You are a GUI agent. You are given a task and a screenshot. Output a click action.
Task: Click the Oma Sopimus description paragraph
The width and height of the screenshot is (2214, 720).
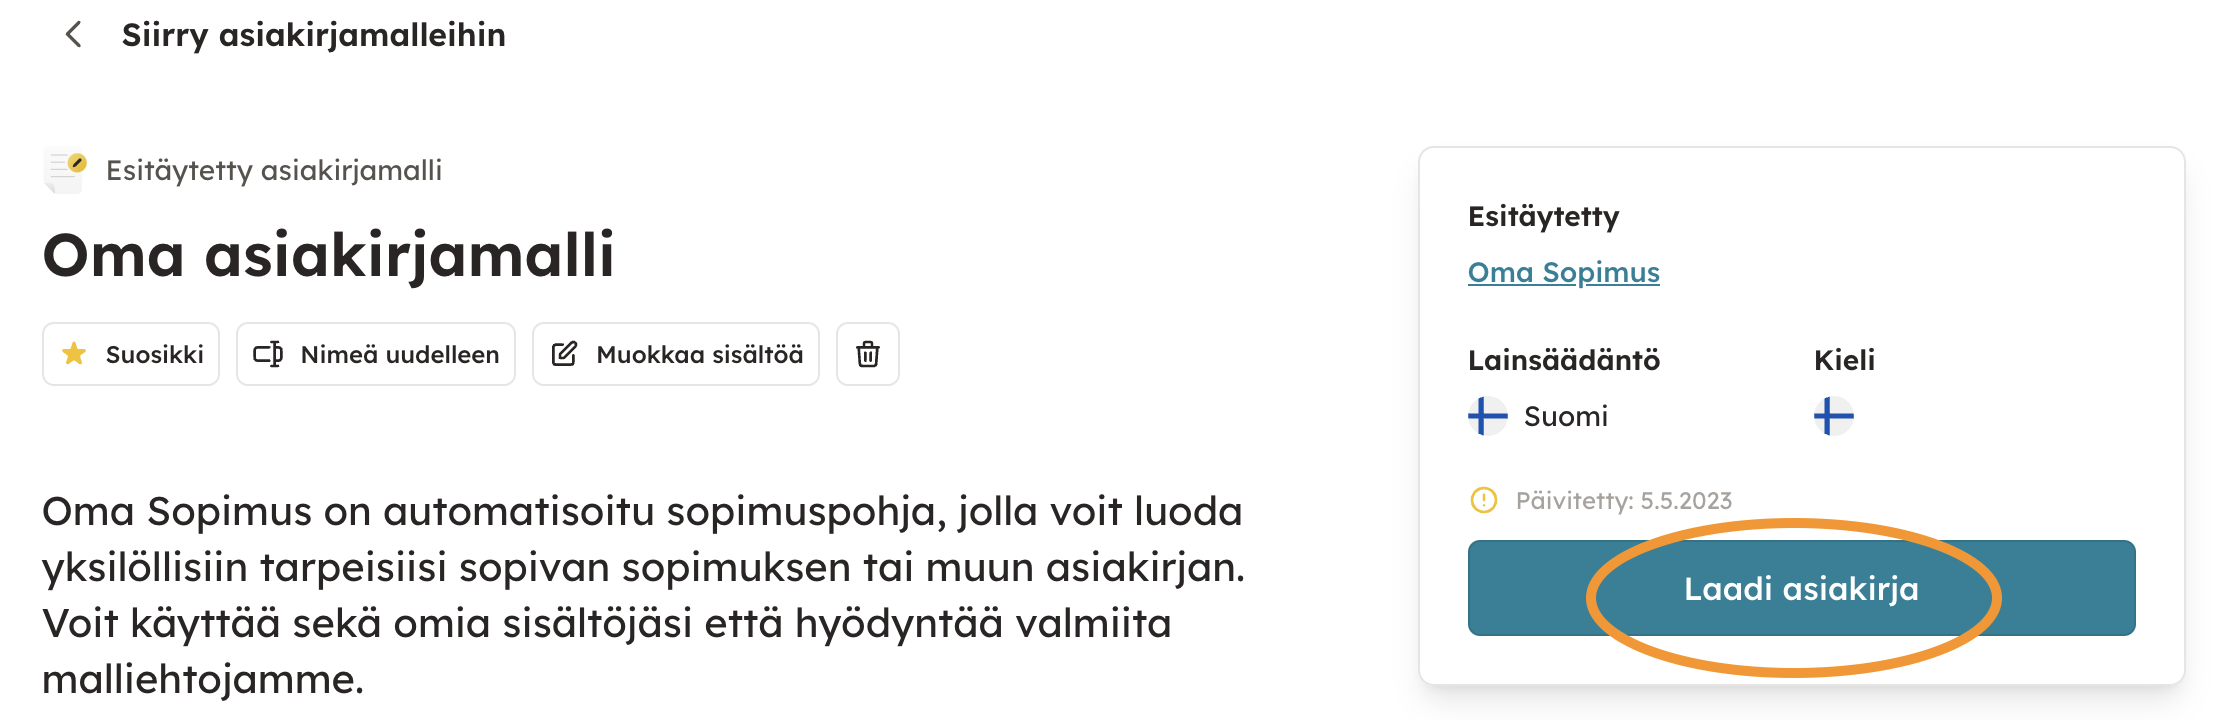(642, 594)
